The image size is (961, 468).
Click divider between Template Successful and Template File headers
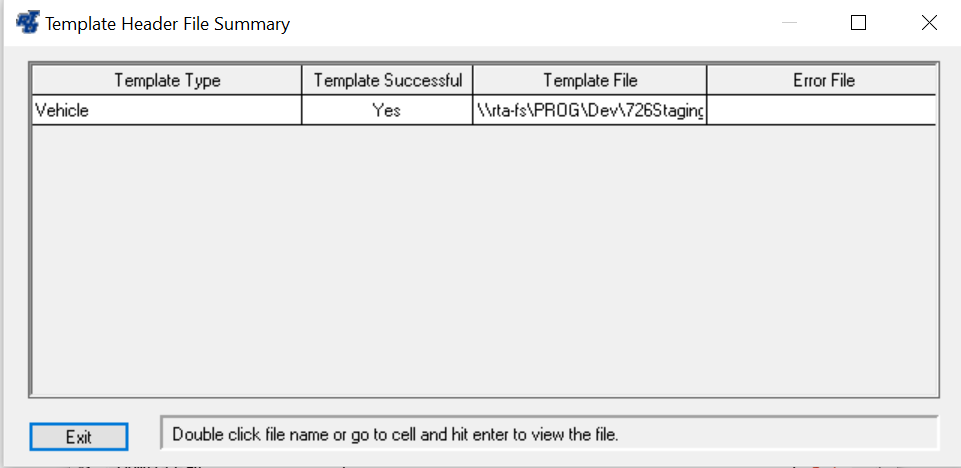pyautogui.click(x=473, y=80)
